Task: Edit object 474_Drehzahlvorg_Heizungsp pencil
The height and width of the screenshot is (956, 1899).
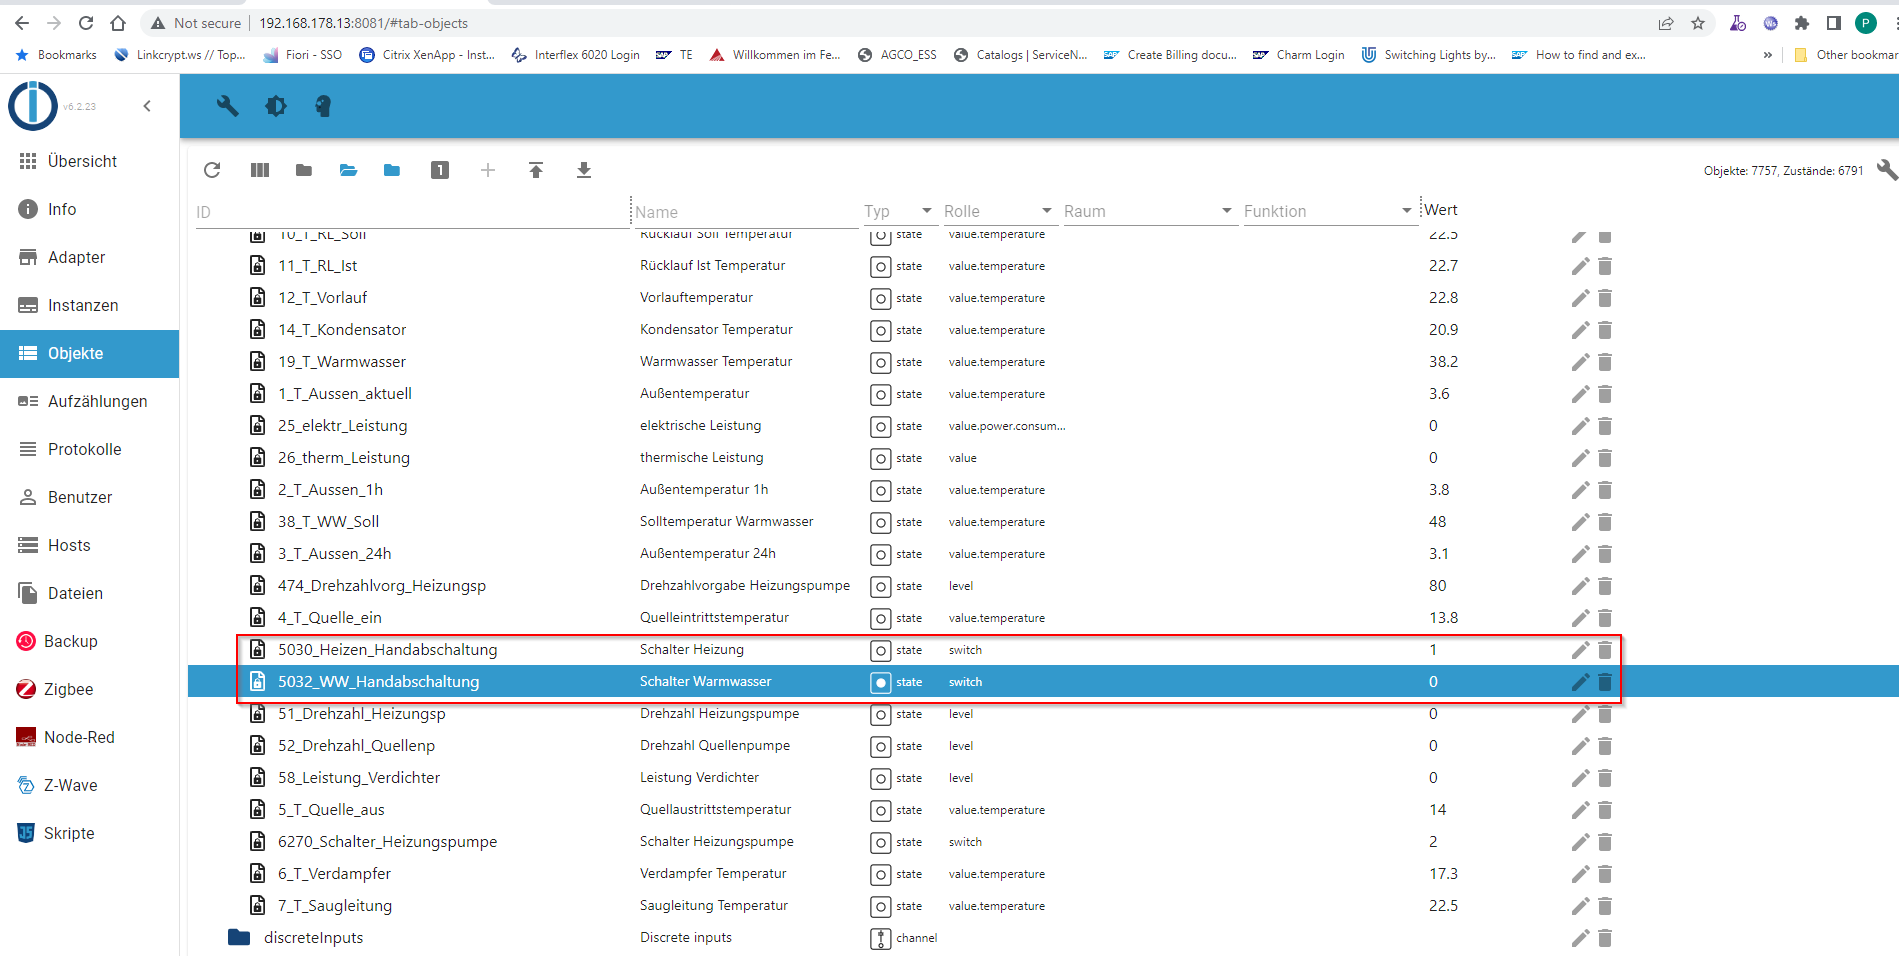Action: tap(1580, 586)
